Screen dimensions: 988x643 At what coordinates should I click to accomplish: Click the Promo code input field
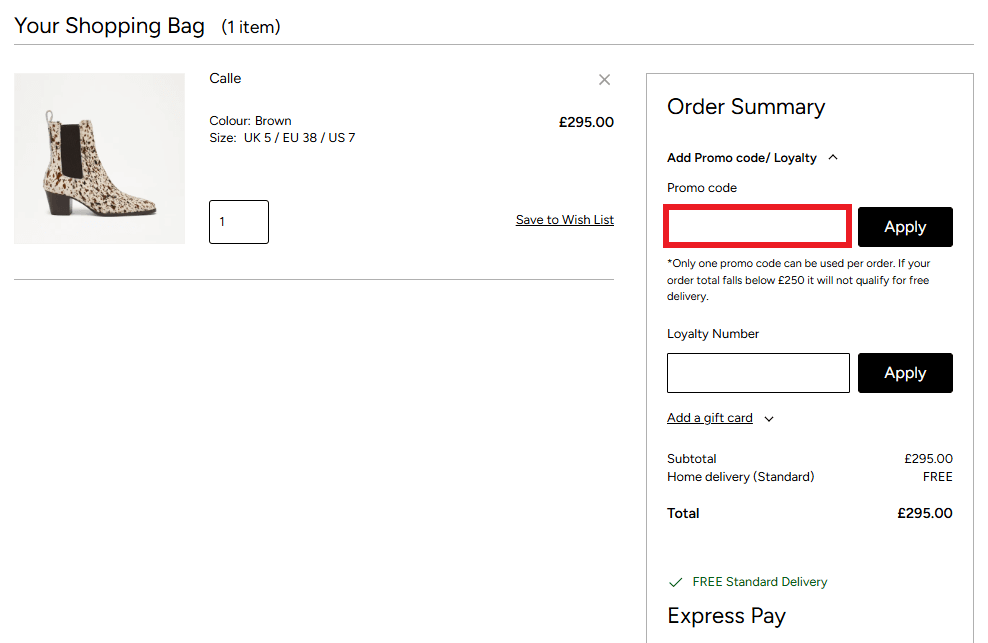click(757, 226)
